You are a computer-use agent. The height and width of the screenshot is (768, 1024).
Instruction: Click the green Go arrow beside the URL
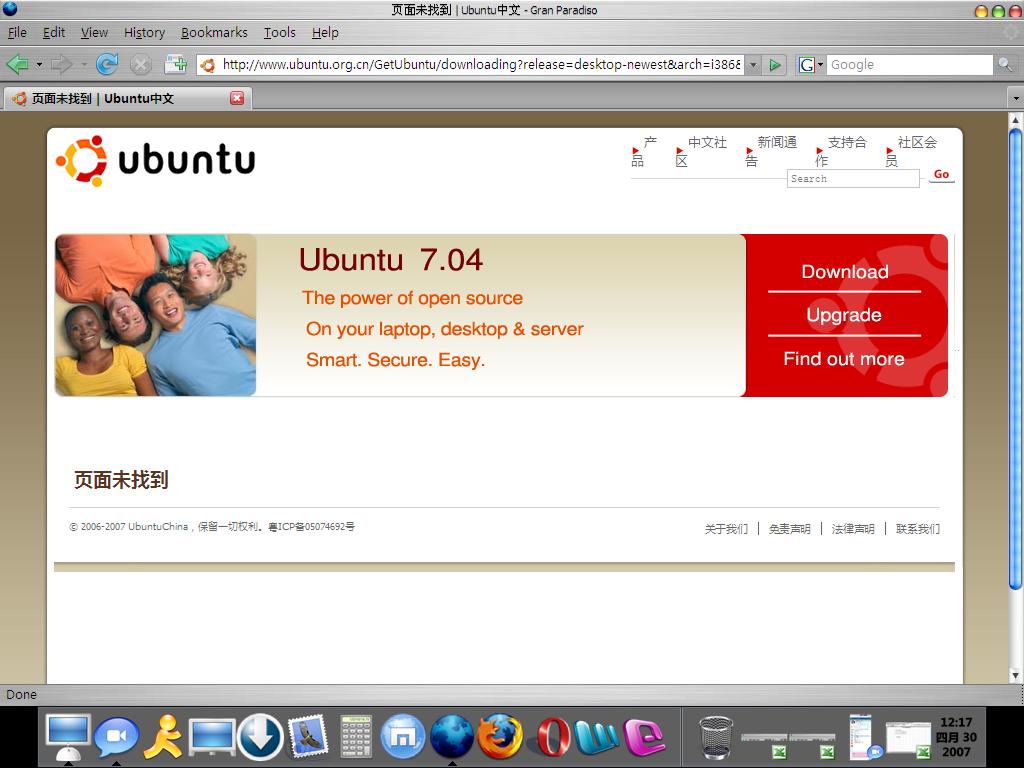[x=775, y=65]
